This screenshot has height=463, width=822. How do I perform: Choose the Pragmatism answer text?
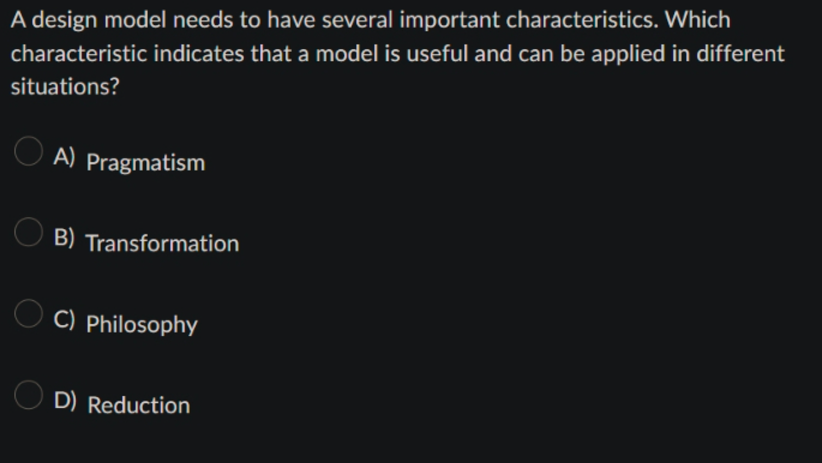(145, 163)
